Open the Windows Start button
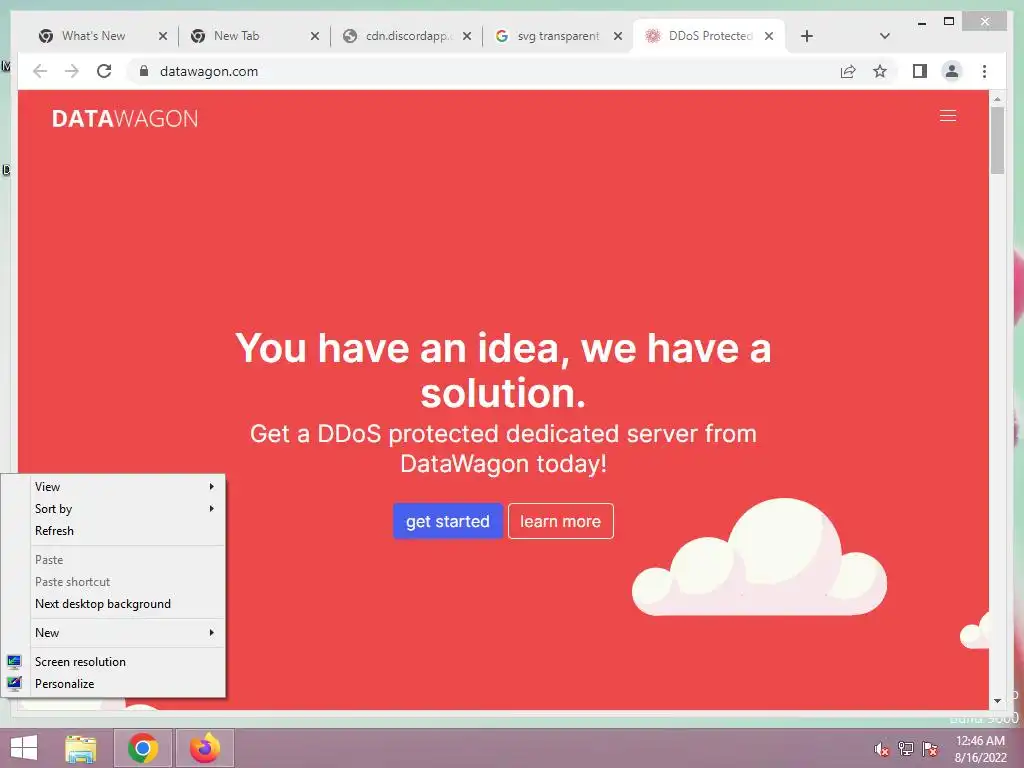Screen dimensions: 1024x768 coord(24,748)
